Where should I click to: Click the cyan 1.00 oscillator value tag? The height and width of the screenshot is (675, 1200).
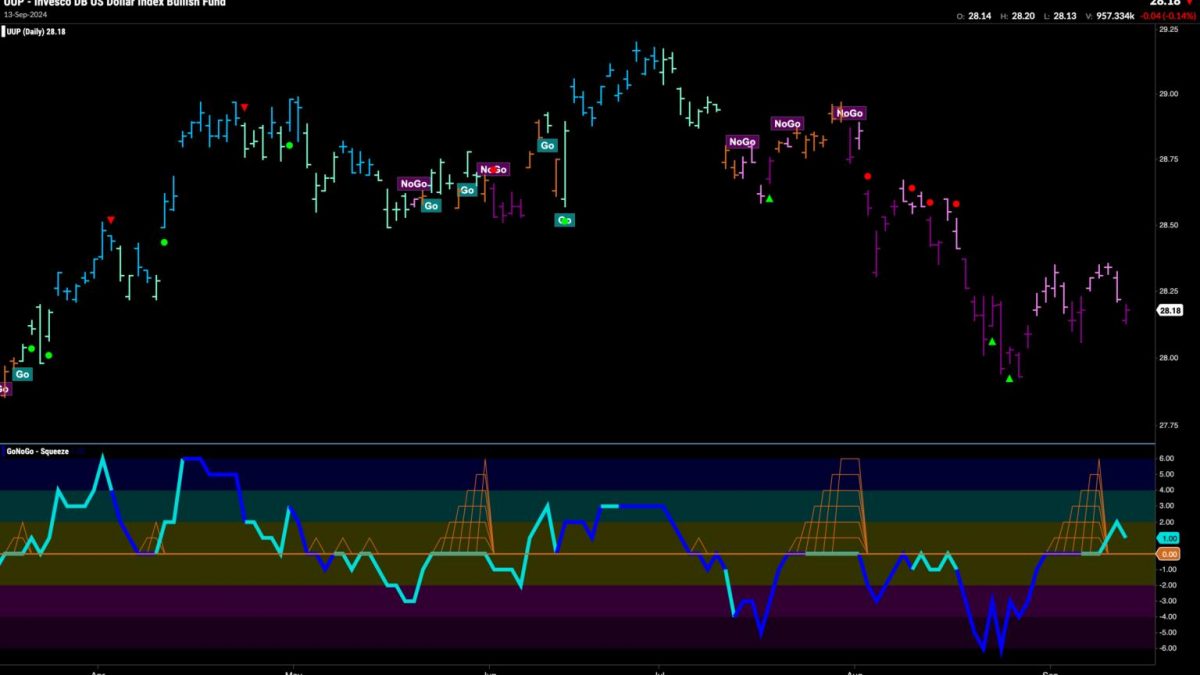(x=1169, y=538)
